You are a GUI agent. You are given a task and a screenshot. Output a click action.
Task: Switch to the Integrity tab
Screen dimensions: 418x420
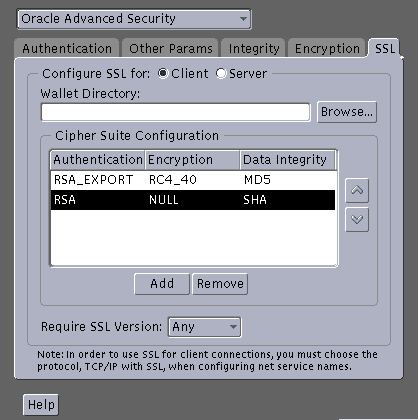pyautogui.click(x=254, y=49)
